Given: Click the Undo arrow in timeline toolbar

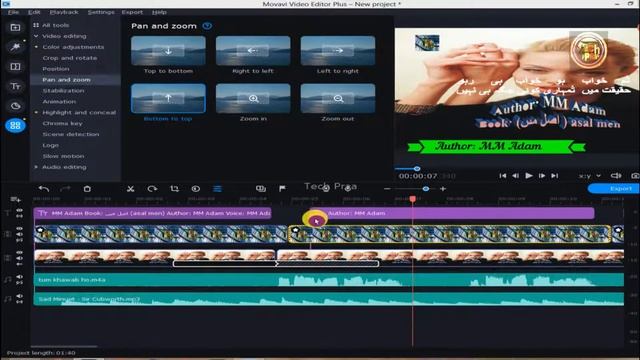Looking at the screenshot, I should pos(44,189).
